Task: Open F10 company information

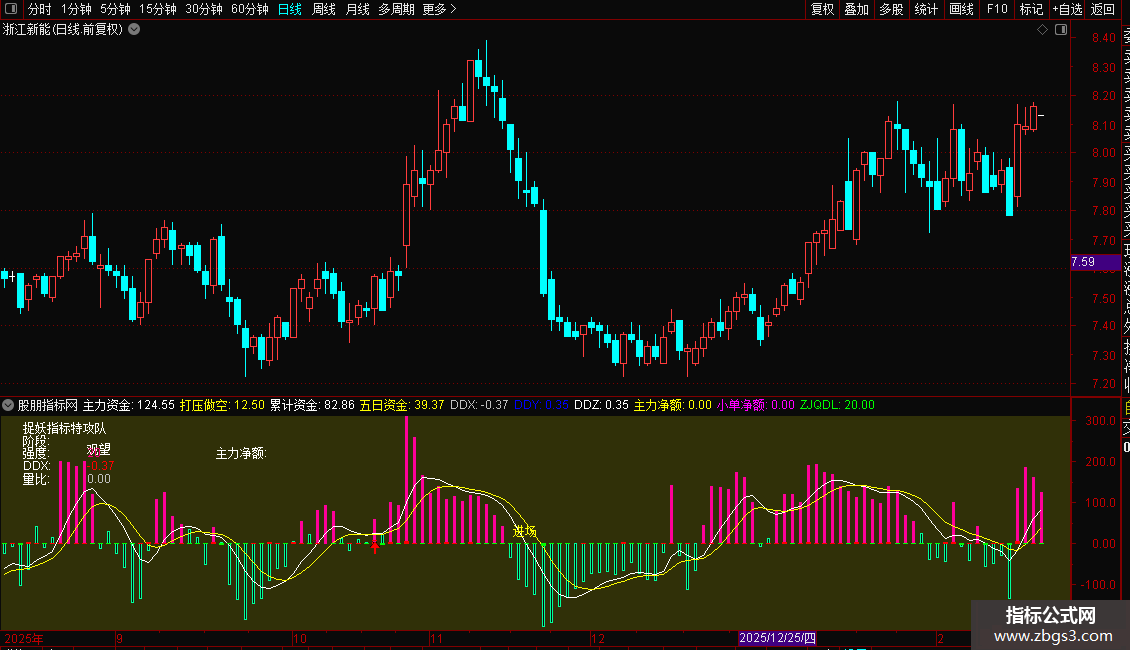Action: point(997,9)
